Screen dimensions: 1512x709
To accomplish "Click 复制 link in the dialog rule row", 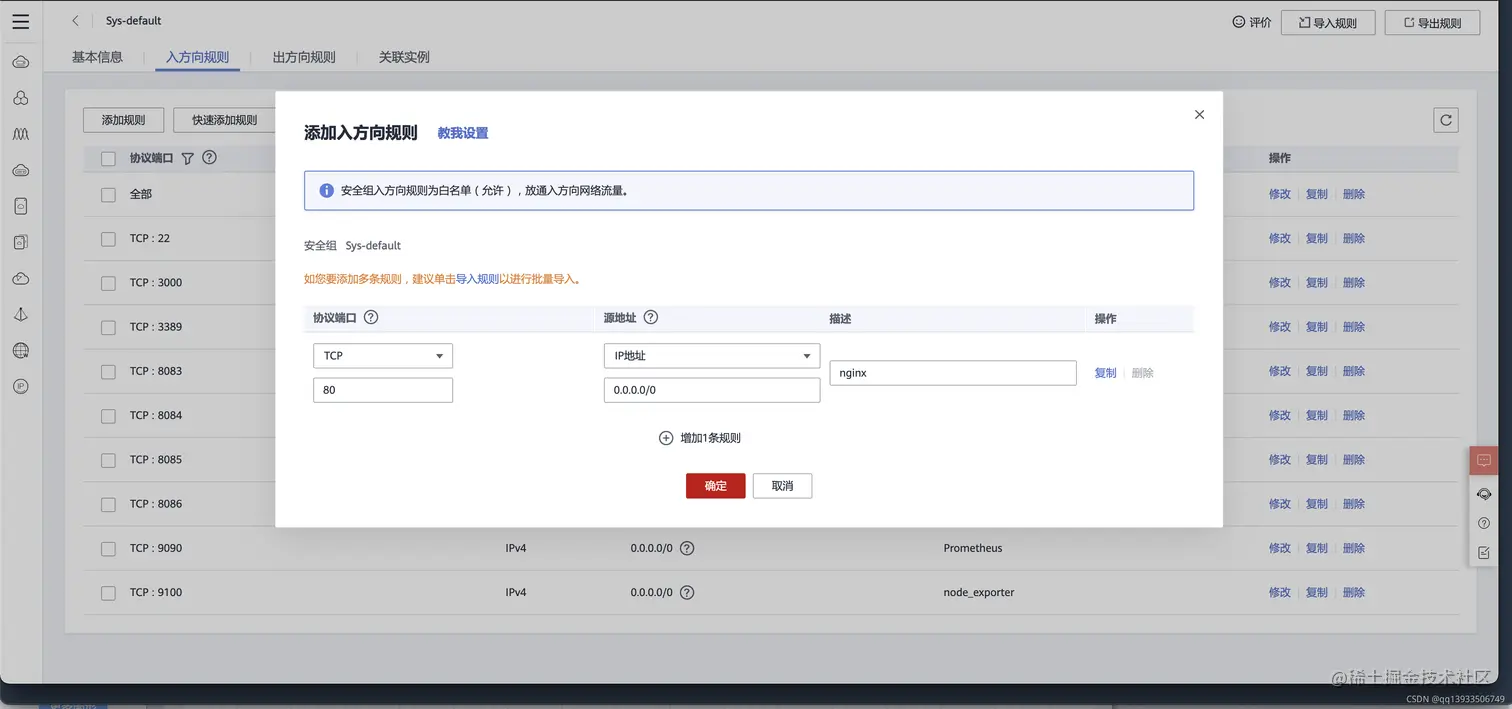I will (x=1105, y=373).
